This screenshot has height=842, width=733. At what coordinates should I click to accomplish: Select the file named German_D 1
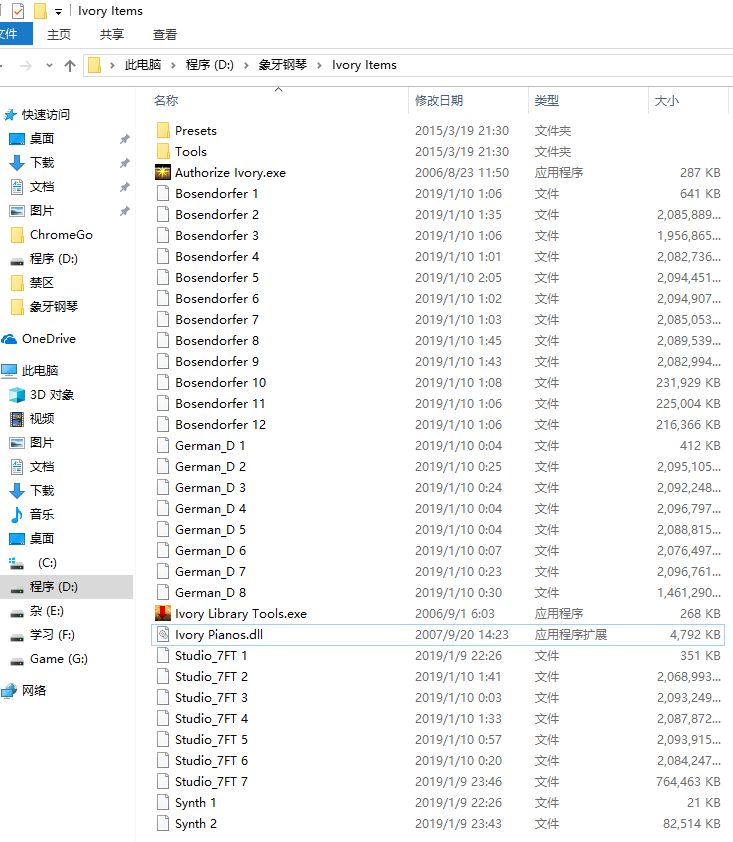tap(210, 446)
